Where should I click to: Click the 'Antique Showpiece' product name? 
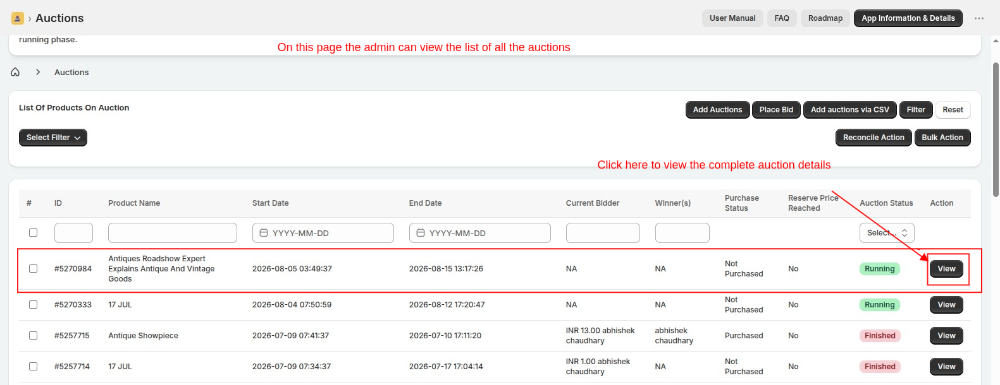tap(143, 335)
